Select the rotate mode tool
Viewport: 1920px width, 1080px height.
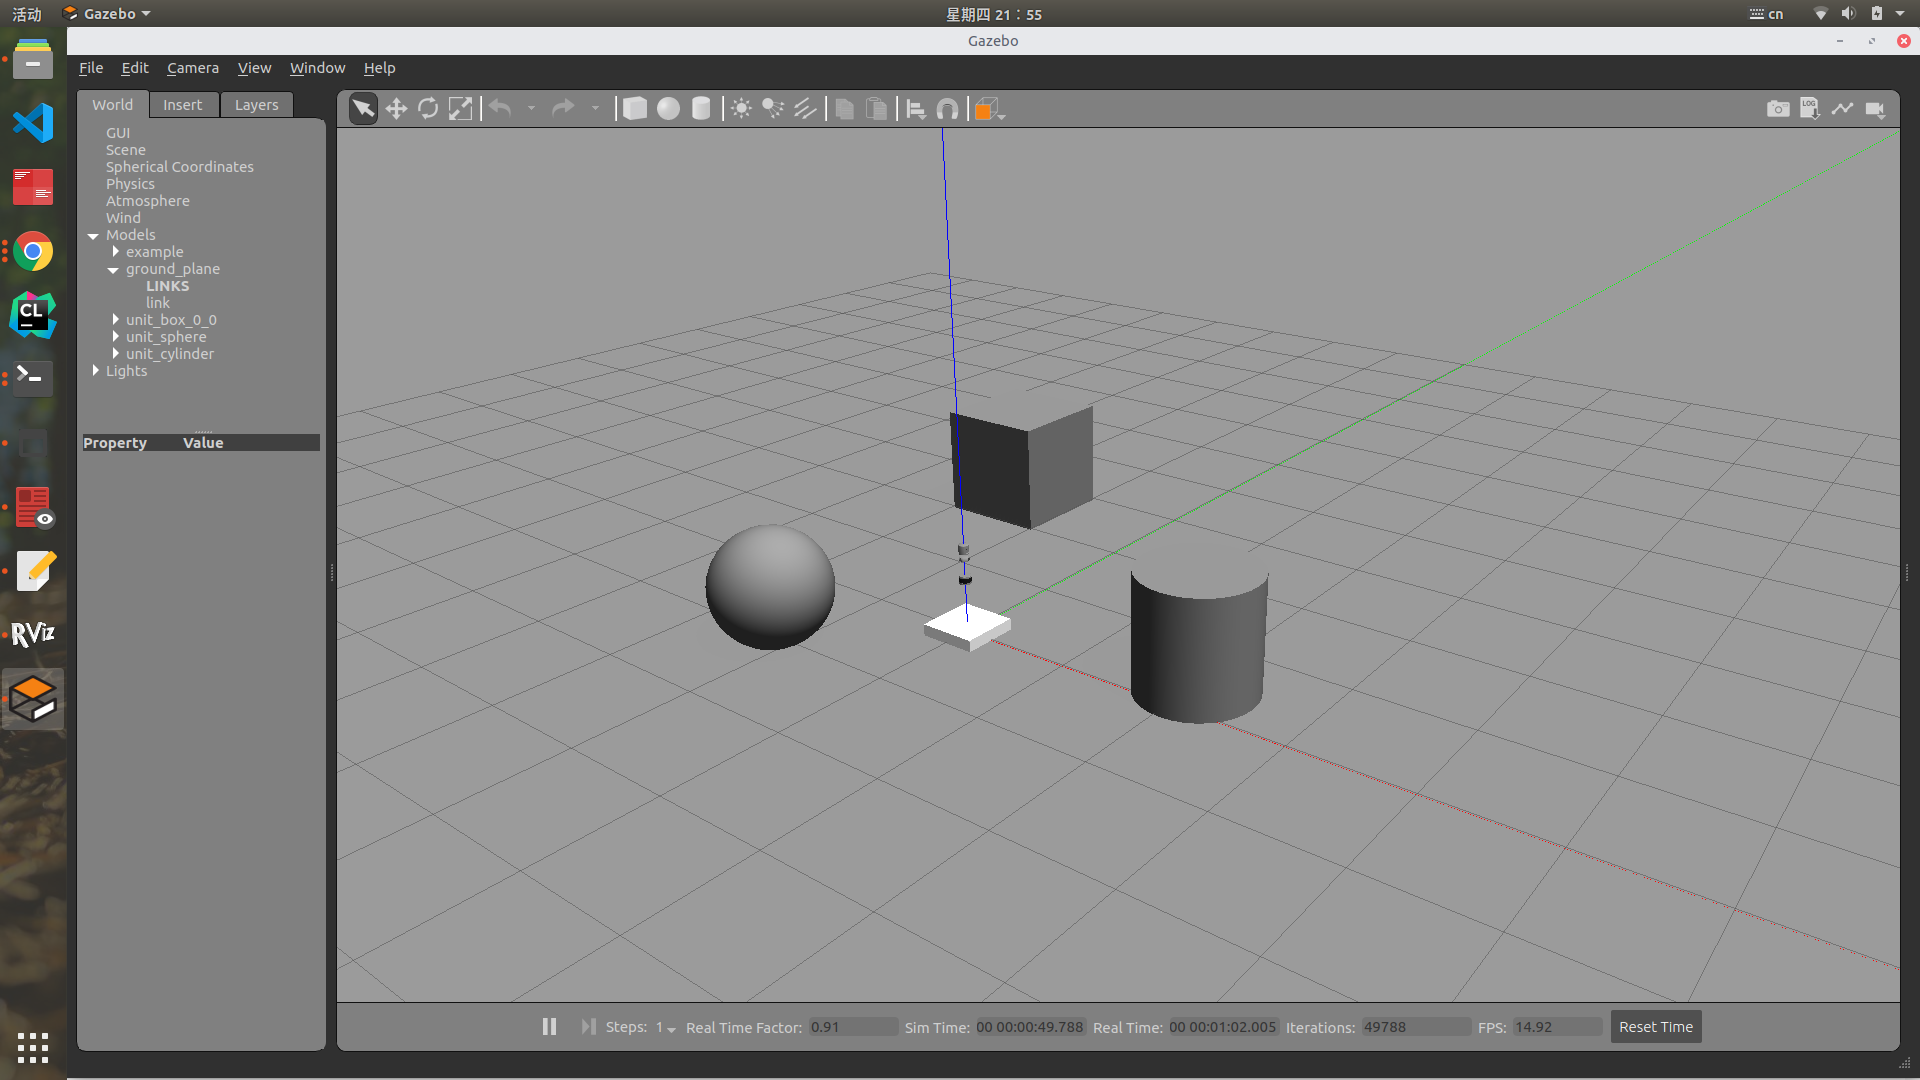pos(428,109)
